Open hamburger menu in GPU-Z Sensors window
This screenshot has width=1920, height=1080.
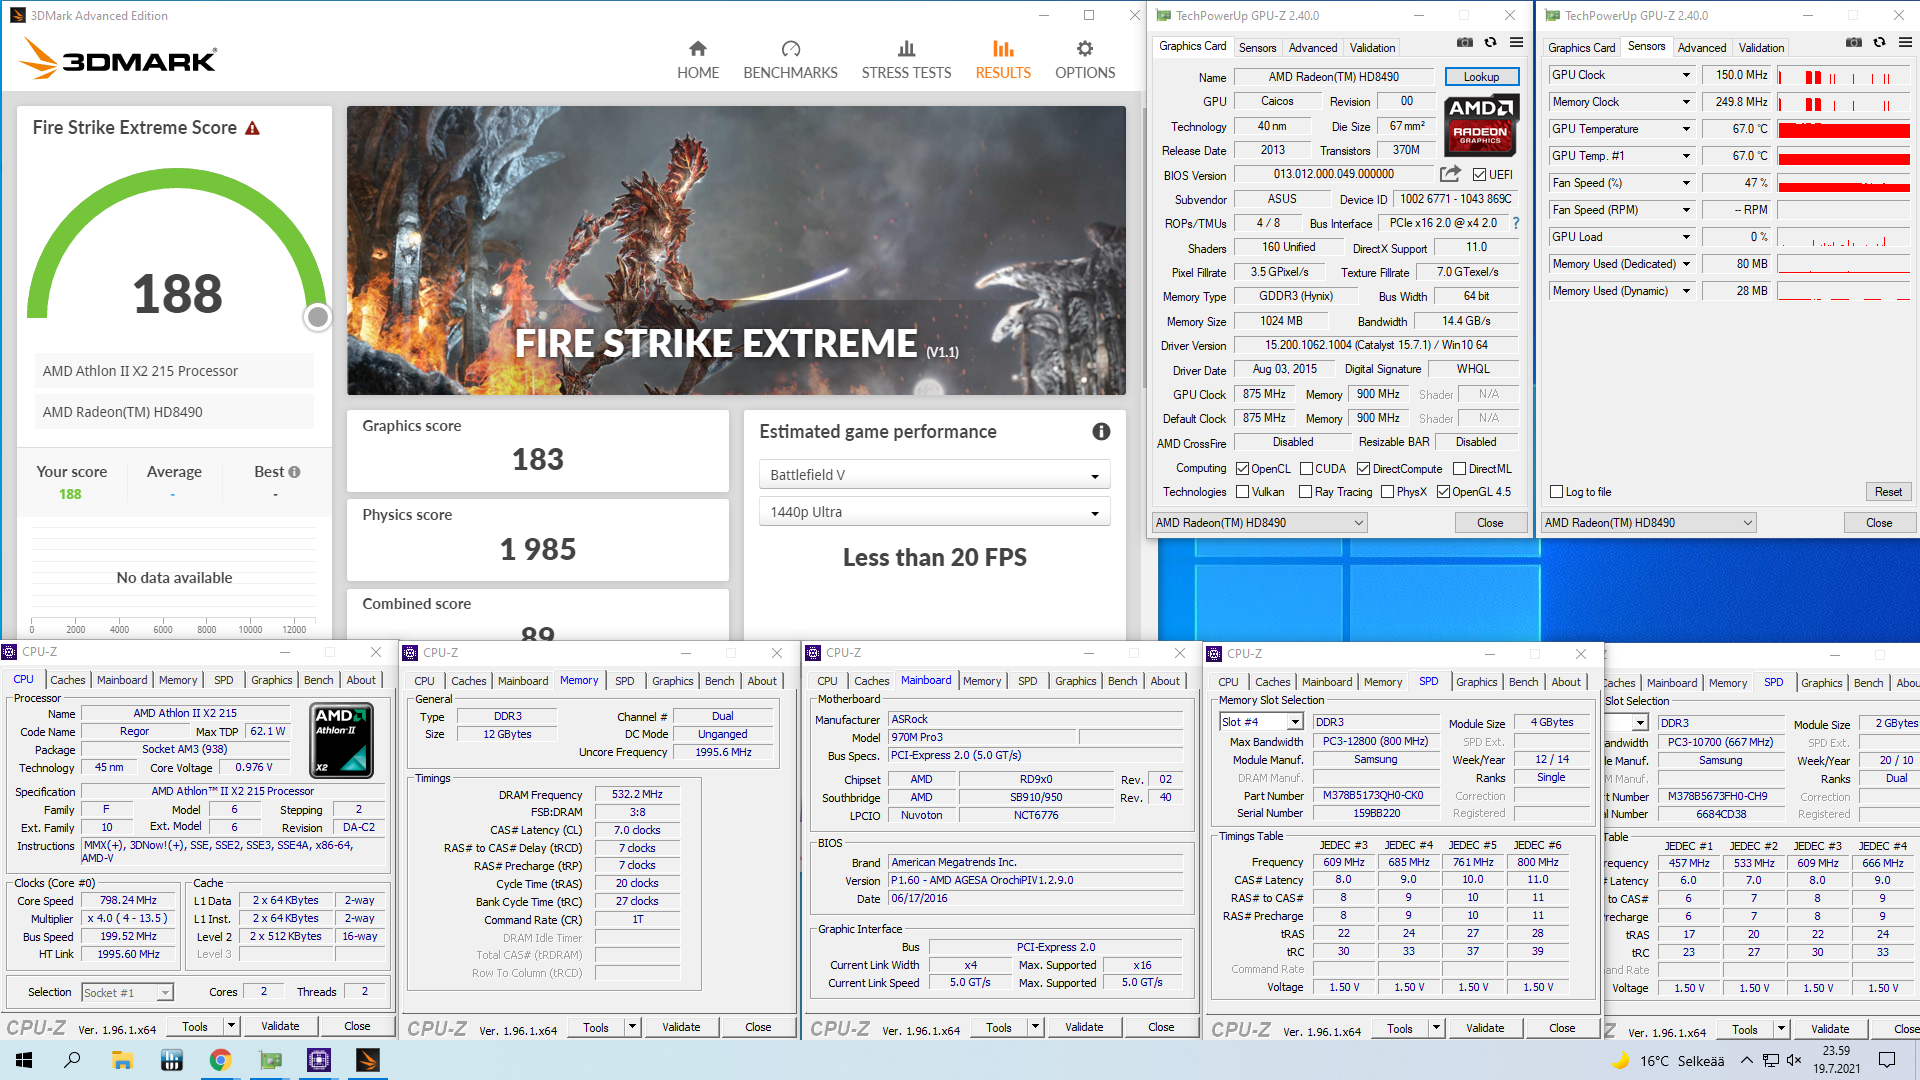click(1905, 42)
